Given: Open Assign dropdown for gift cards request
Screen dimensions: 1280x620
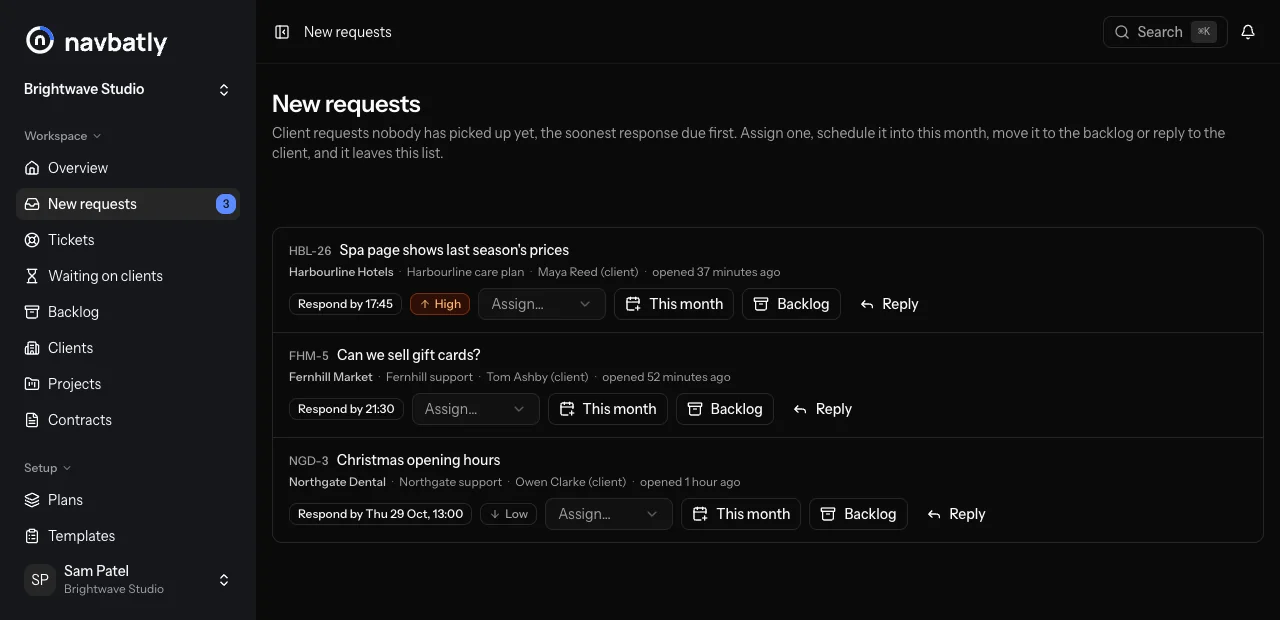Looking at the screenshot, I should point(476,409).
